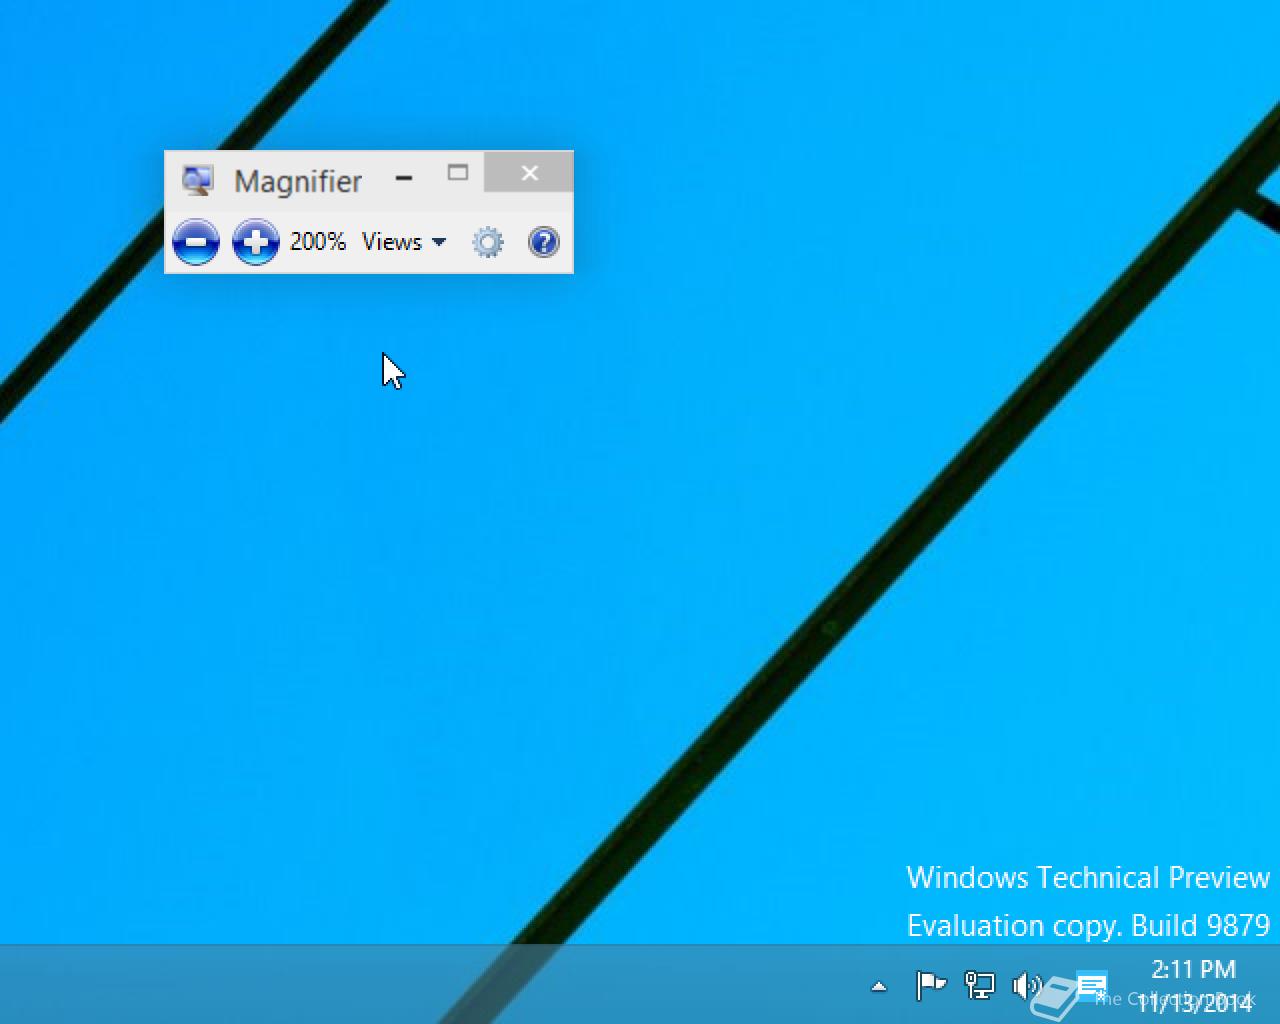
Task: Open Action Center flag icon
Action: pyautogui.click(x=931, y=986)
